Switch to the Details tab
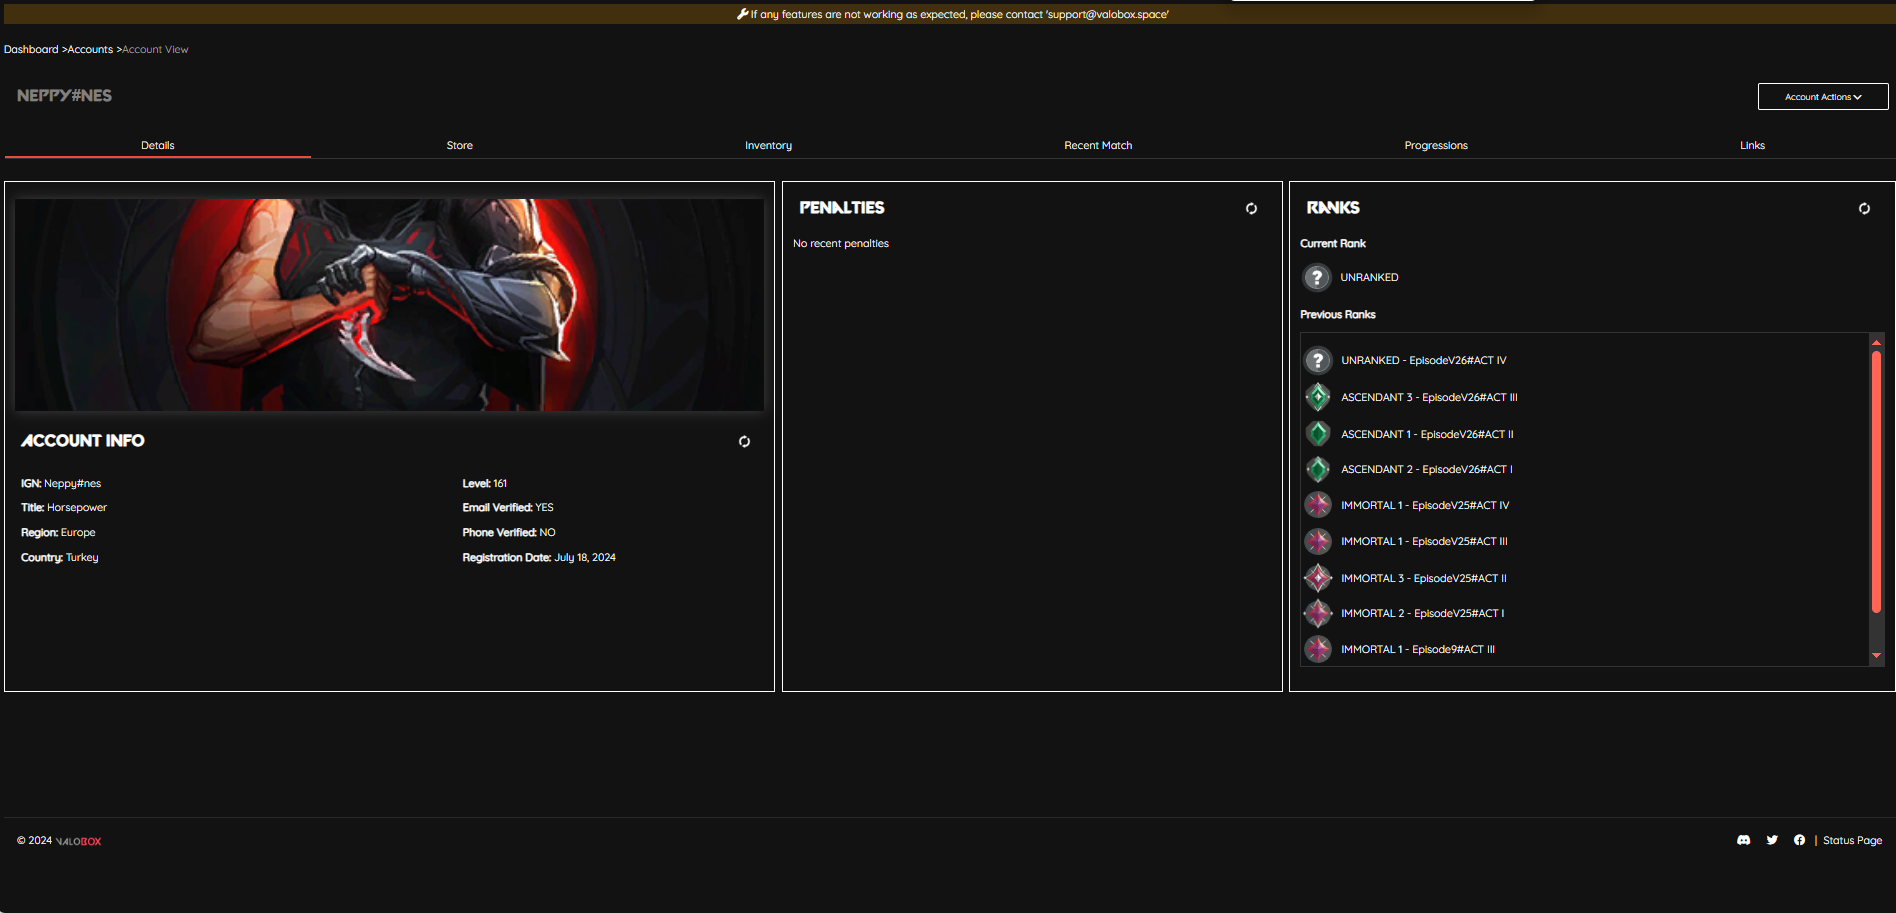This screenshot has width=1896, height=913. [x=158, y=146]
